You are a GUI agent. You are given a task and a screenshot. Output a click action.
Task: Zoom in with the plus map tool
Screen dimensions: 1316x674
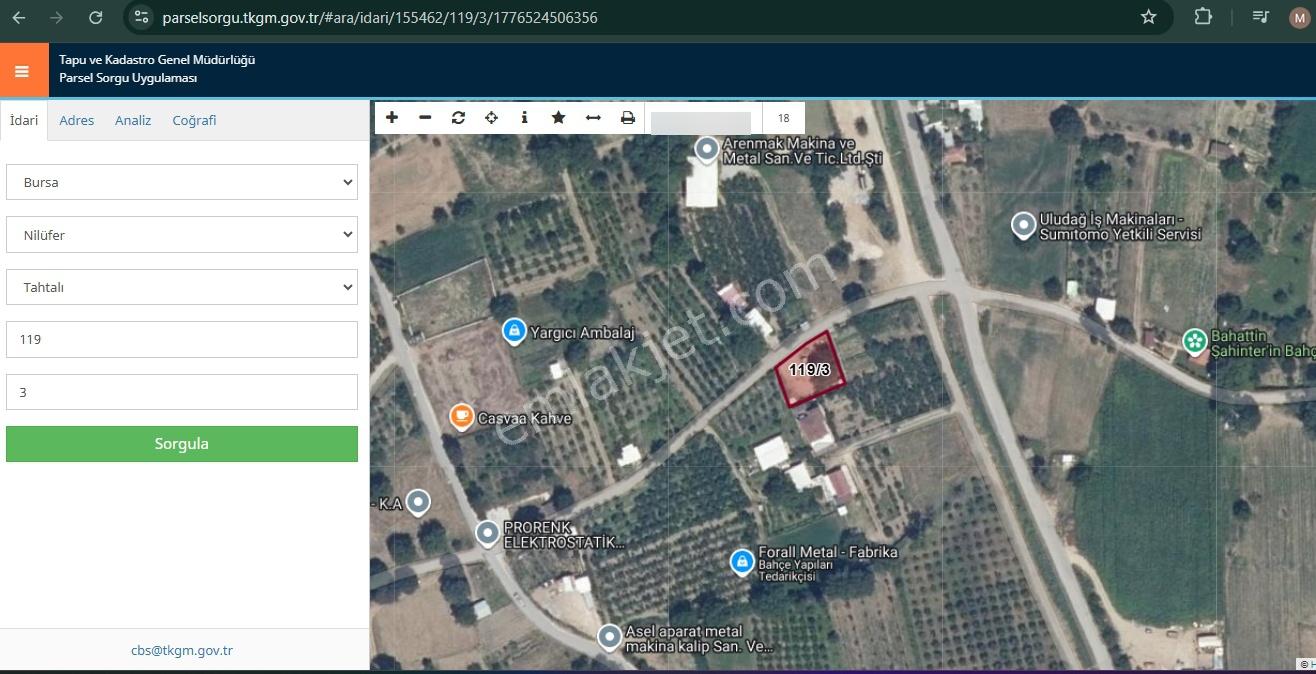[392, 118]
